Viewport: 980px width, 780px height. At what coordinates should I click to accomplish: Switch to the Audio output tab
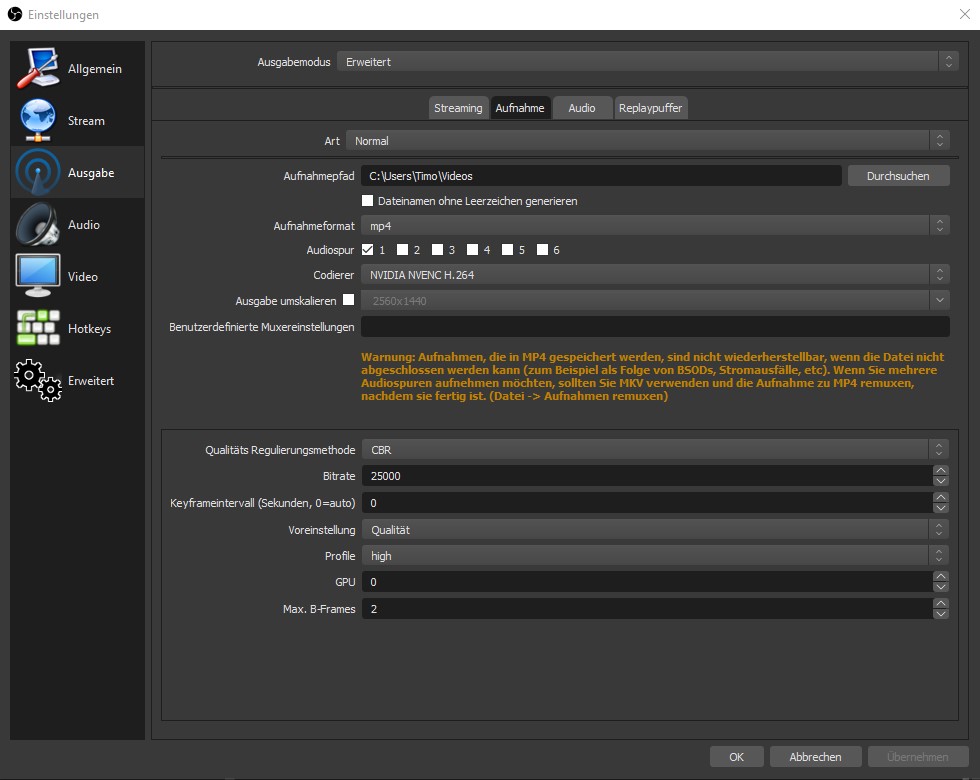pos(582,108)
